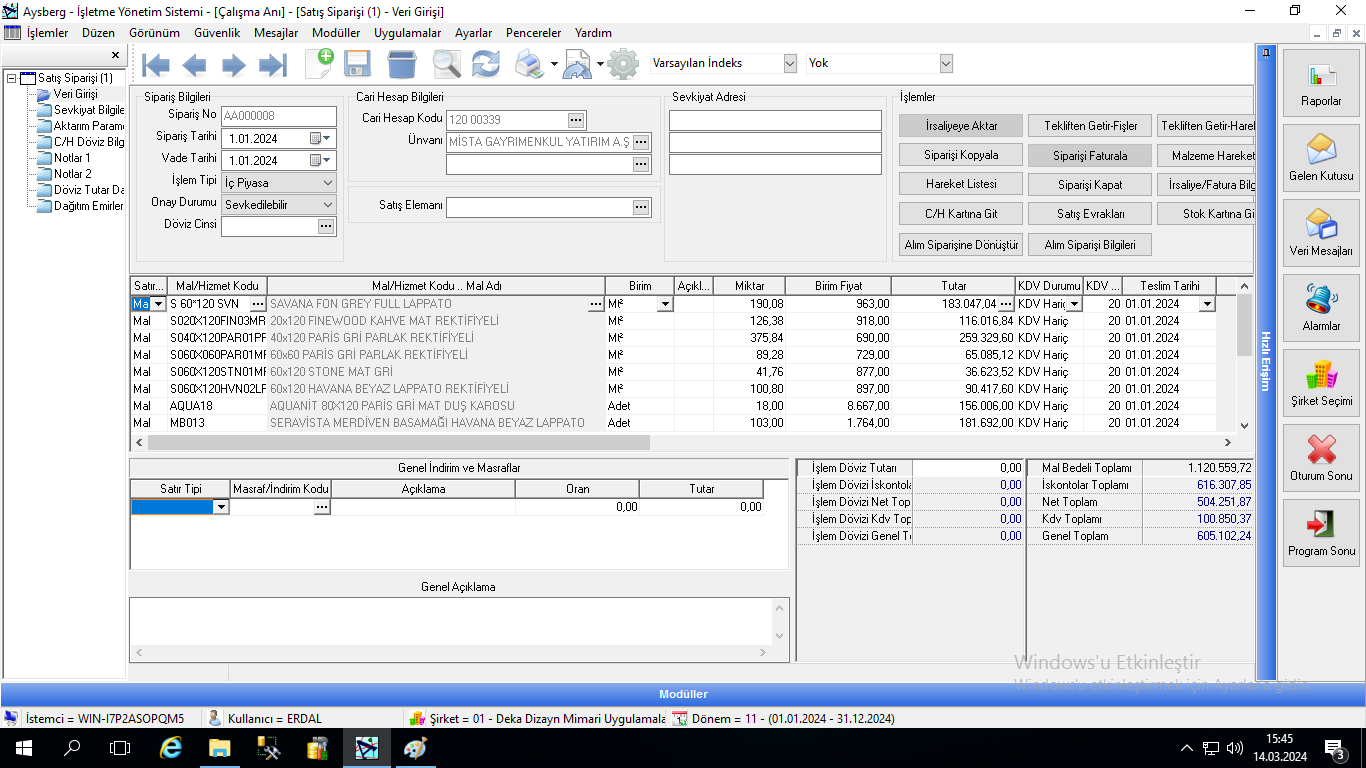Click the Siparişi Kopyala button

tap(960, 156)
